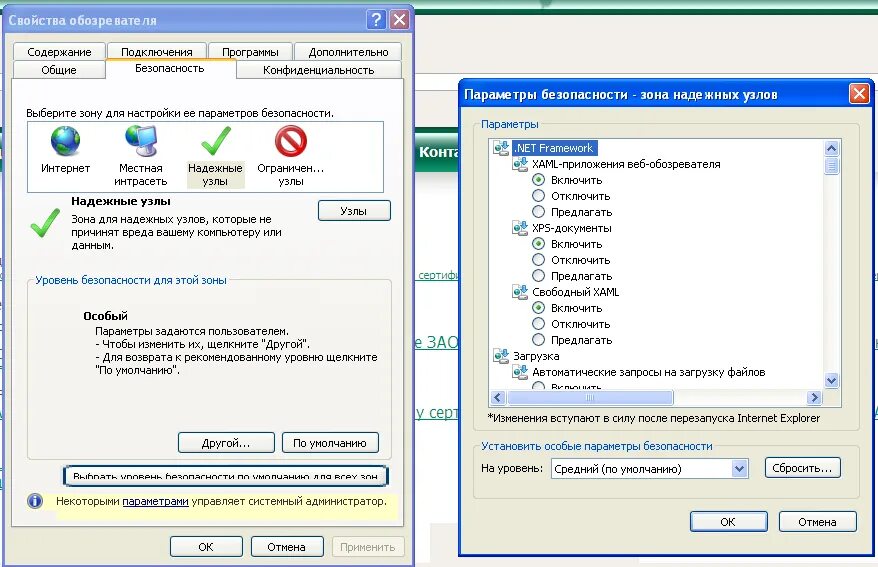
Task: Click scroll down arrow in Параметры list
Action: pos(832,381)
